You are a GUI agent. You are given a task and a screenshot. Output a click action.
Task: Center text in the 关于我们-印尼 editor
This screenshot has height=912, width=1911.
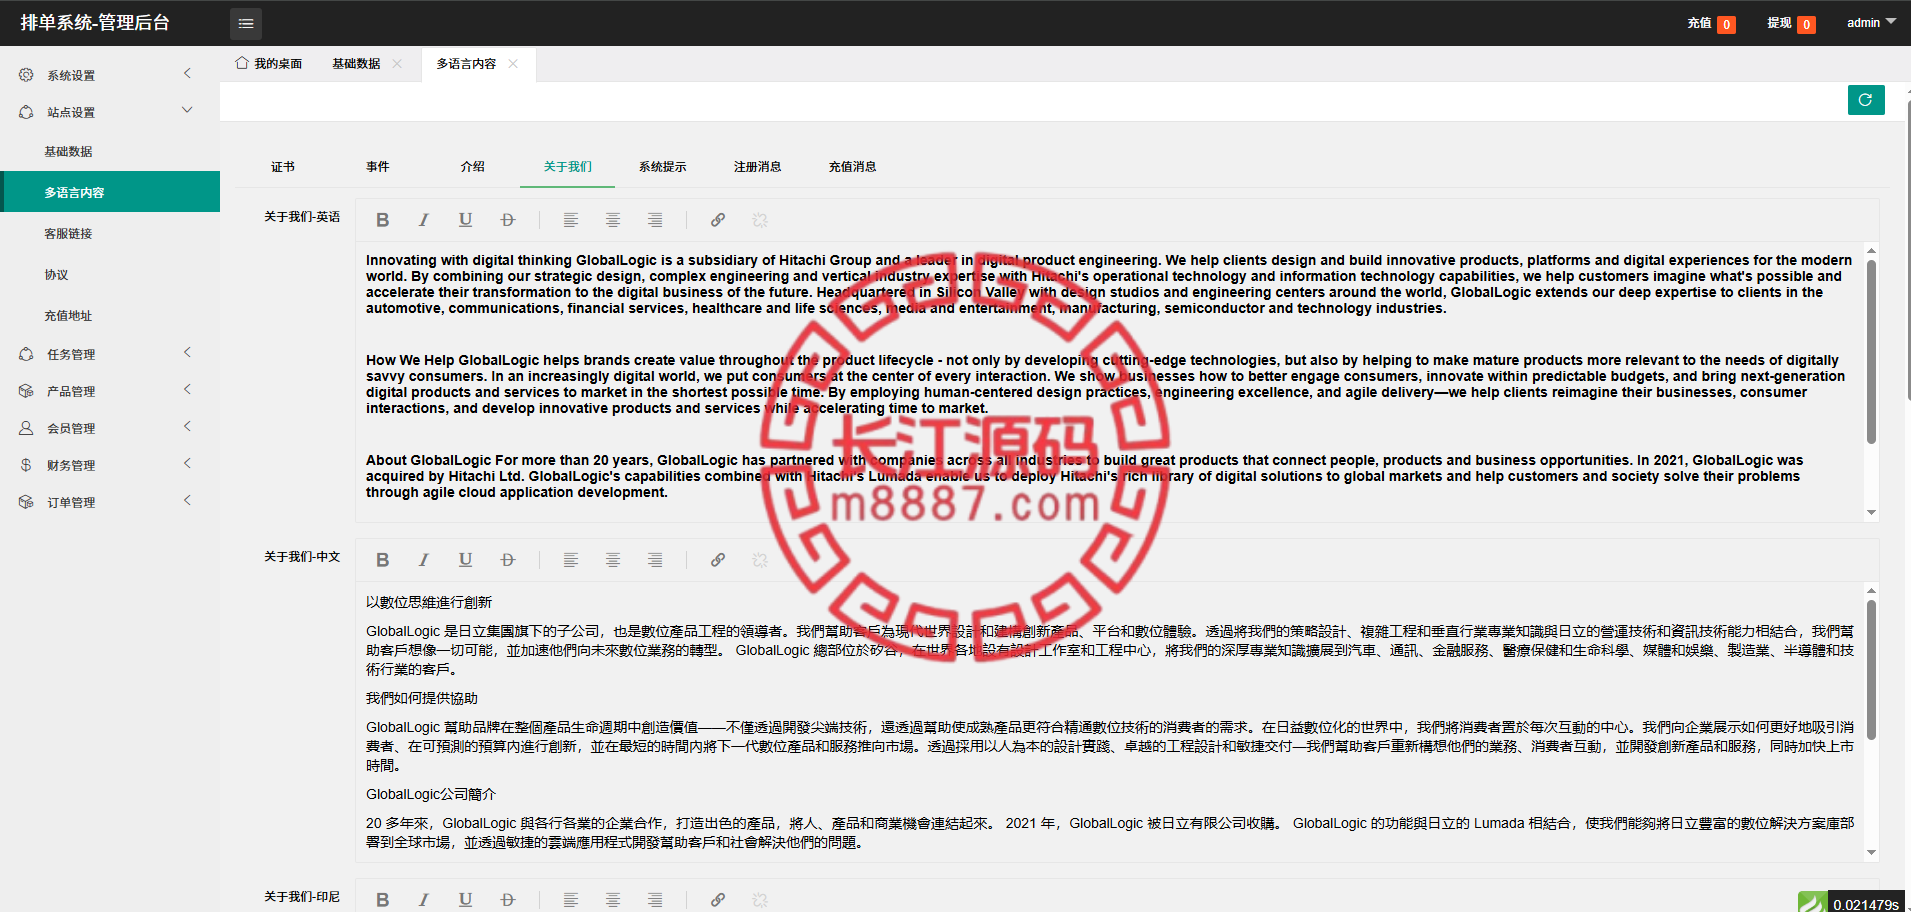tap(613, 900)
